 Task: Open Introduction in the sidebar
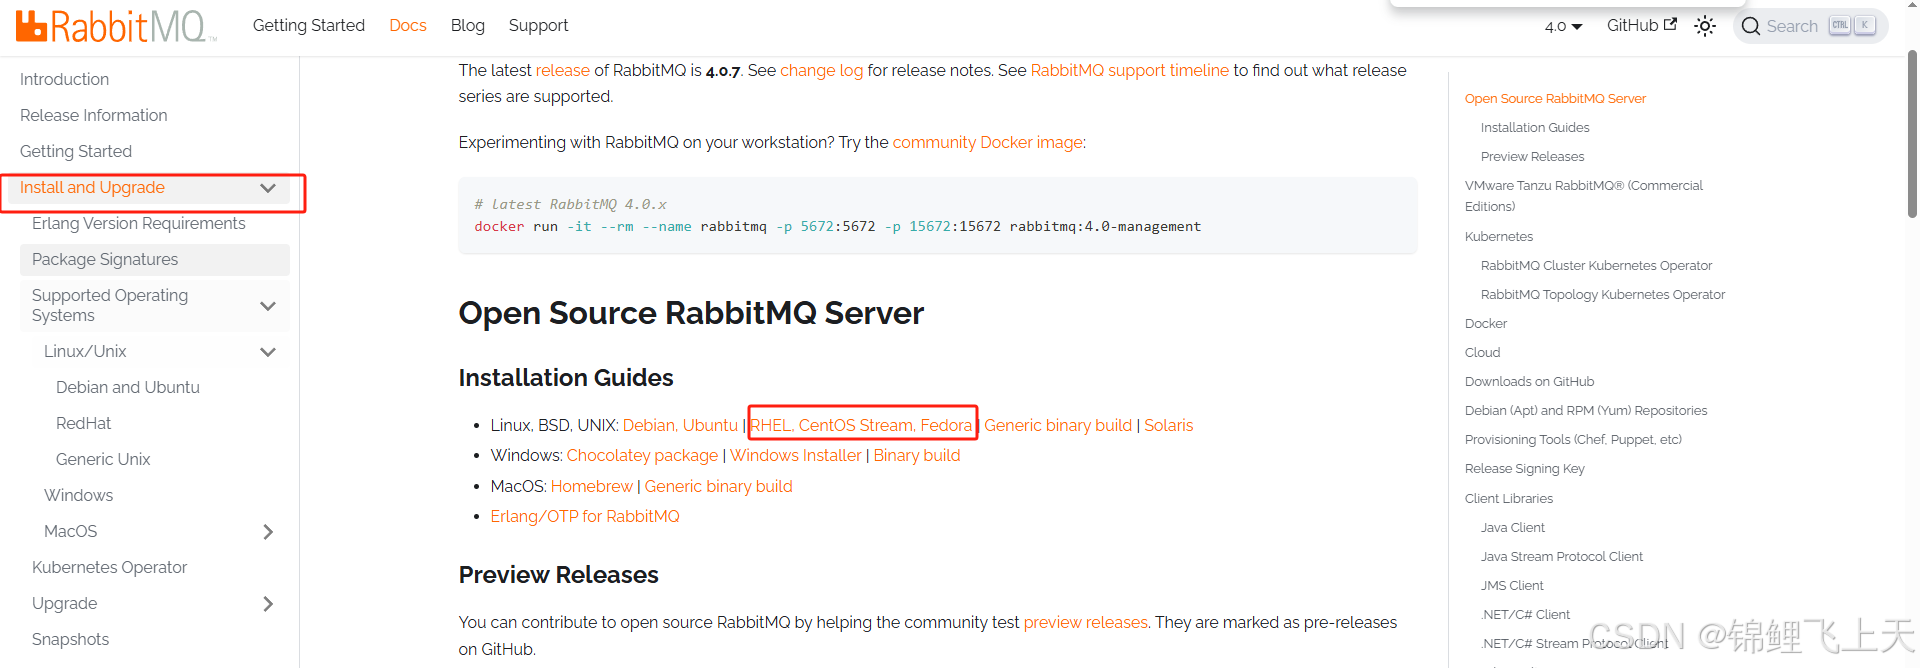point(64,79)
